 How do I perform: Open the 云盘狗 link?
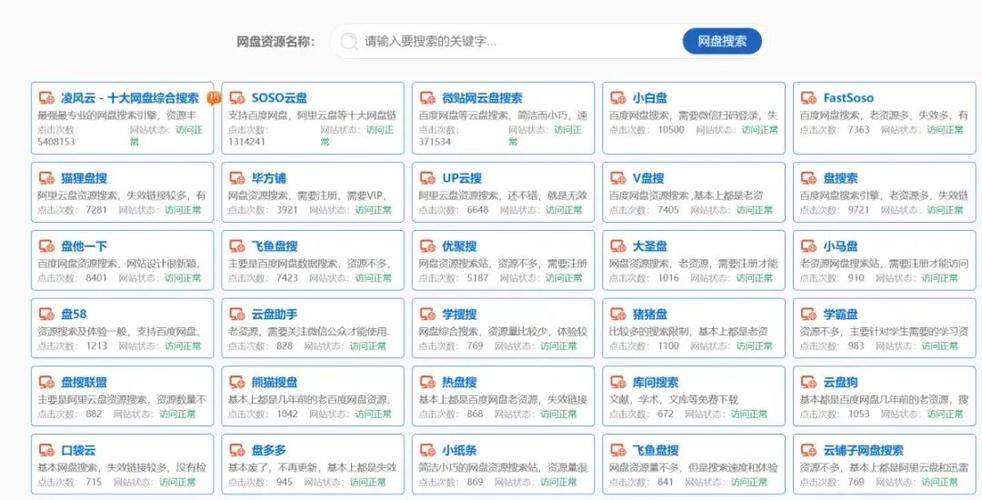click(x=840, y=382)
